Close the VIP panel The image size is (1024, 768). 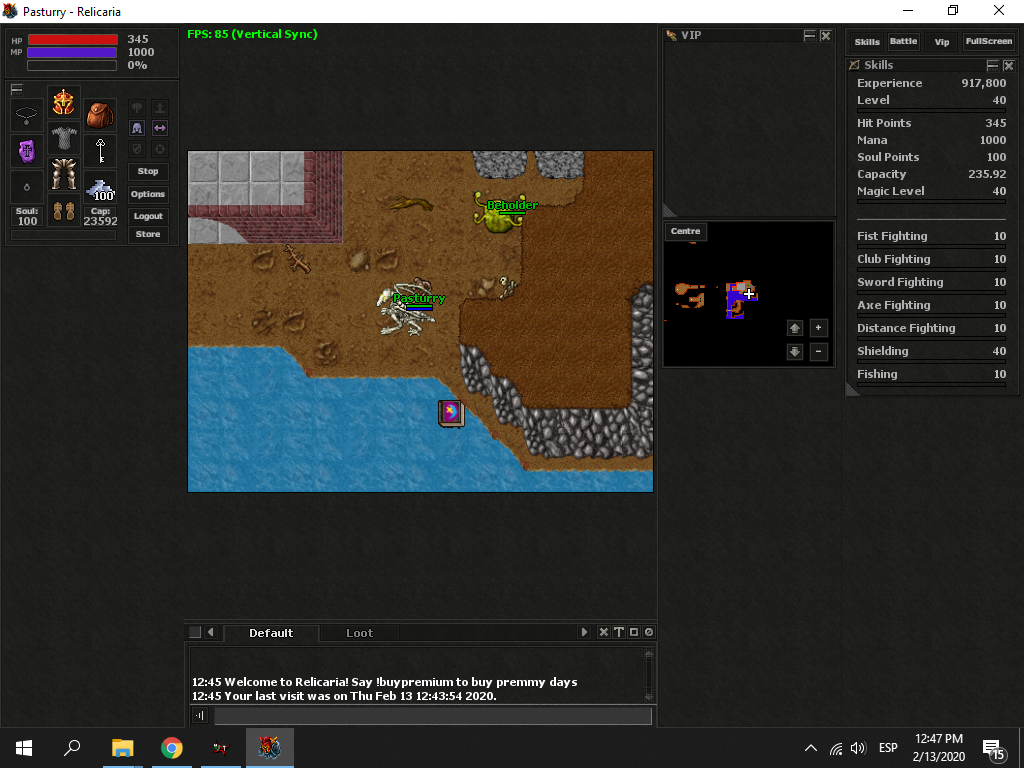825,36
